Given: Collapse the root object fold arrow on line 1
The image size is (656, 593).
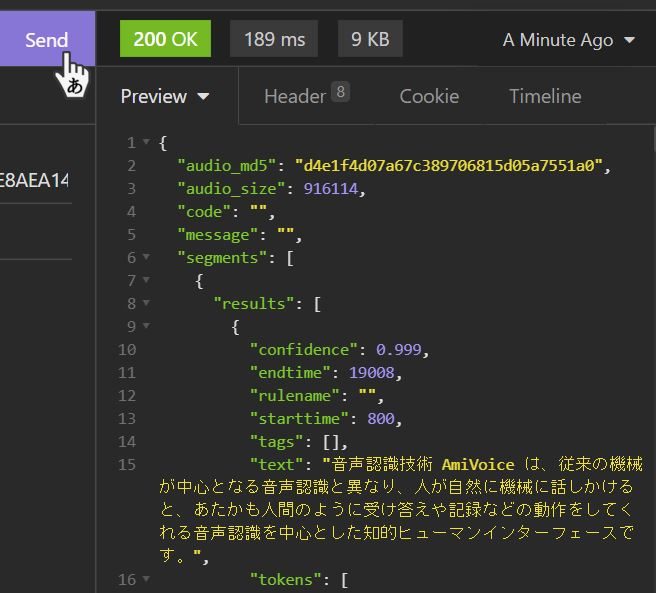Looking at the screenshot, I should click(x=146, y=142).
